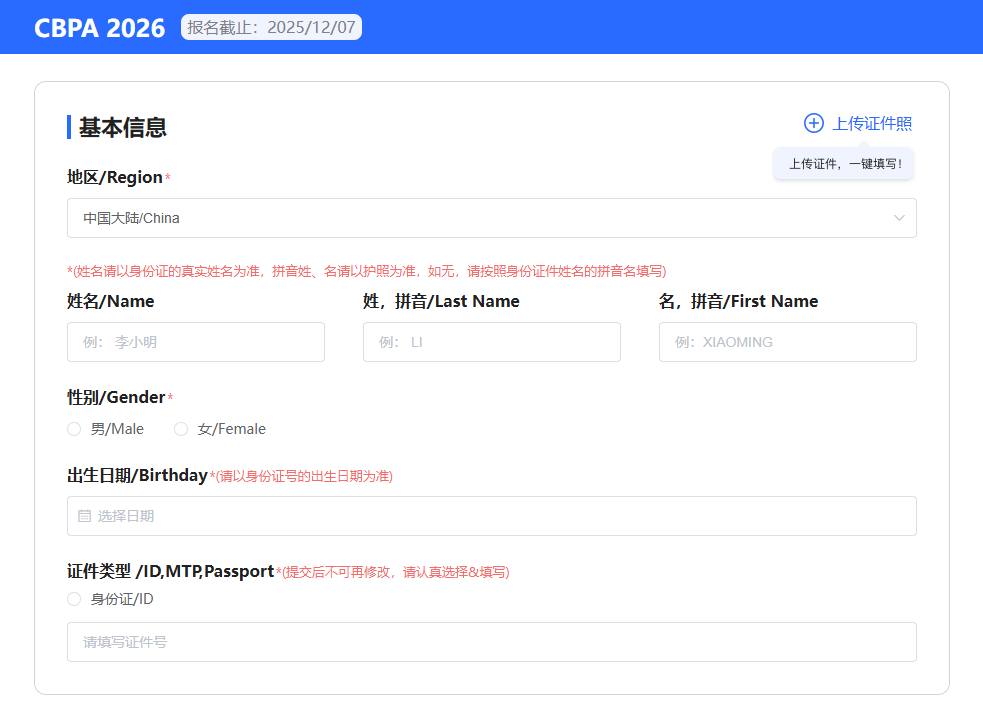
Task: Open the 选择日期 date picker field
Action: click(x=491, y=516)
